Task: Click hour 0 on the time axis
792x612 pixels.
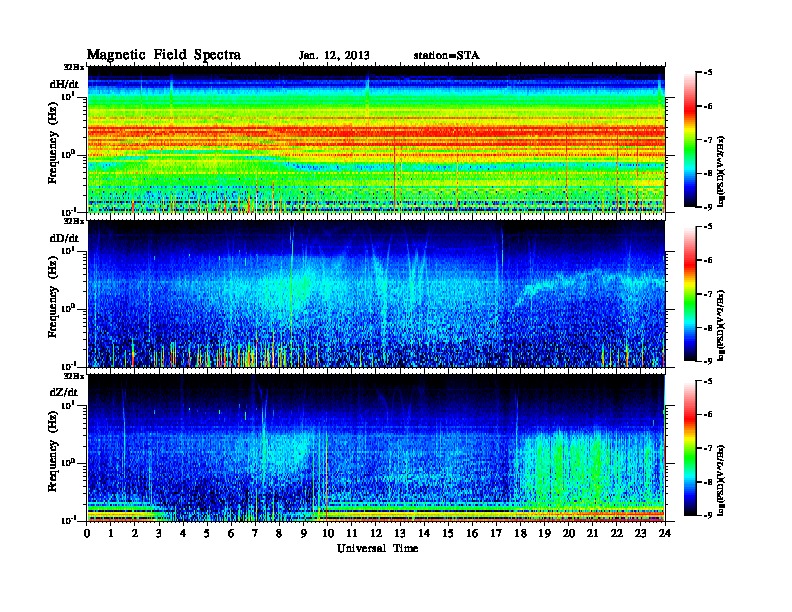Action: (87, 533)
